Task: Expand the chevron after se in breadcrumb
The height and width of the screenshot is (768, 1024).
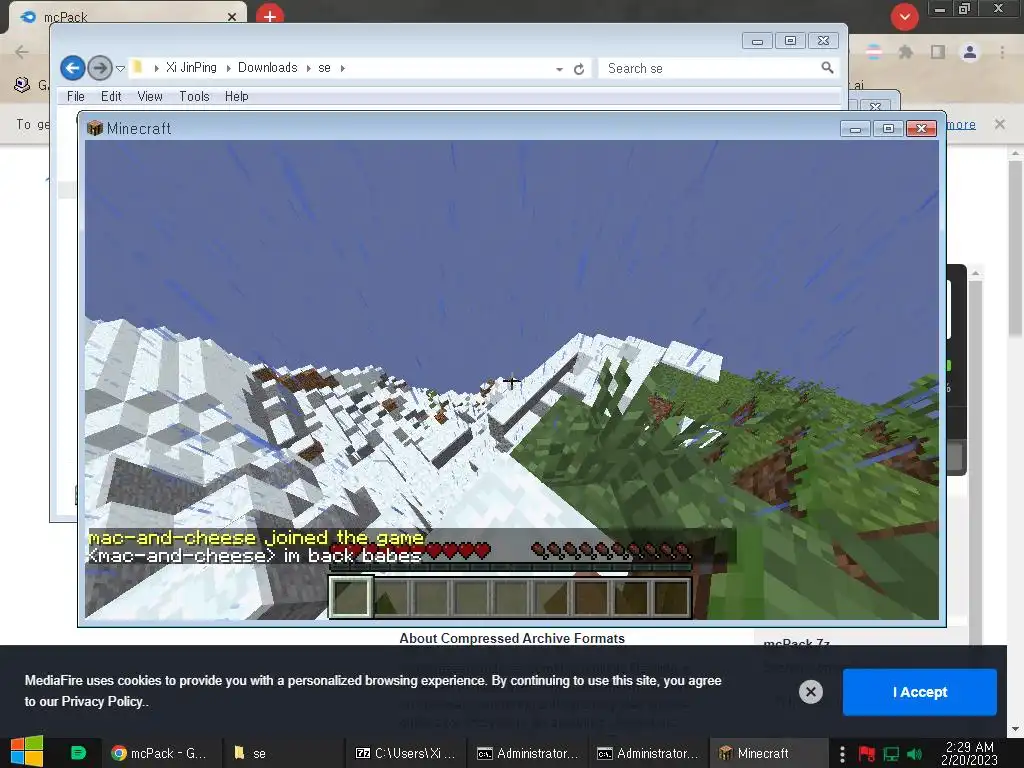Action: pyautogui.click(x=342, y=68)
